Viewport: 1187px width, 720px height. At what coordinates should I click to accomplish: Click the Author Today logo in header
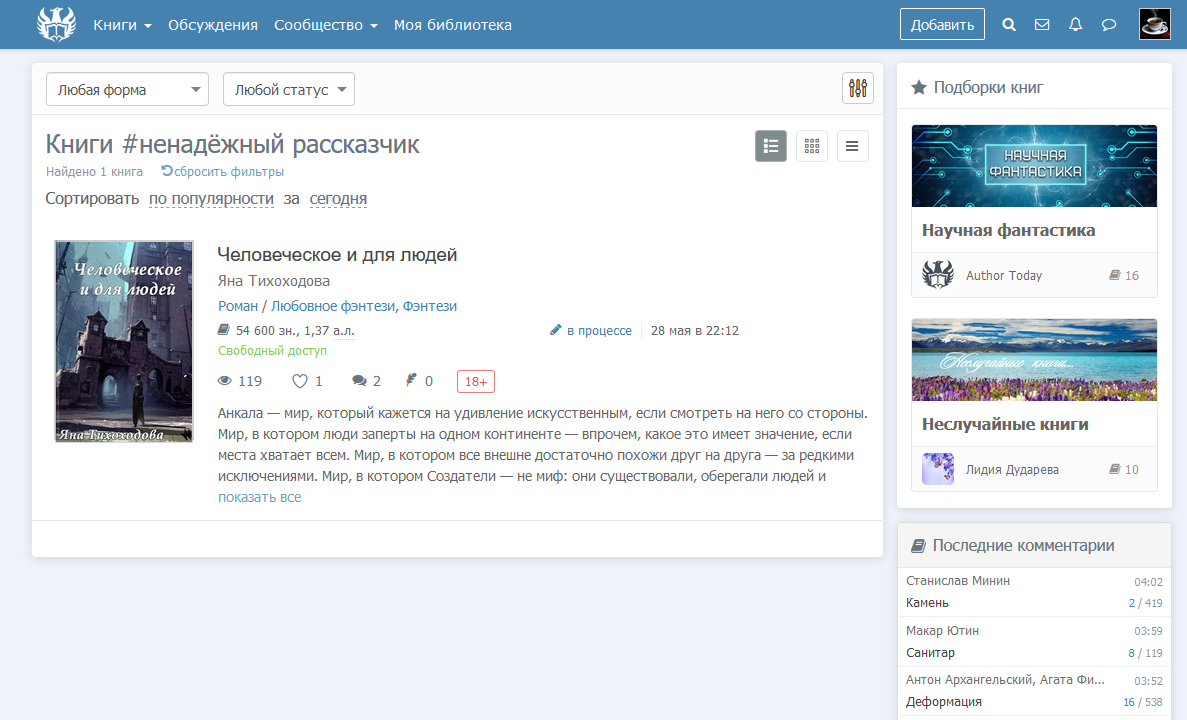point(56,24)
